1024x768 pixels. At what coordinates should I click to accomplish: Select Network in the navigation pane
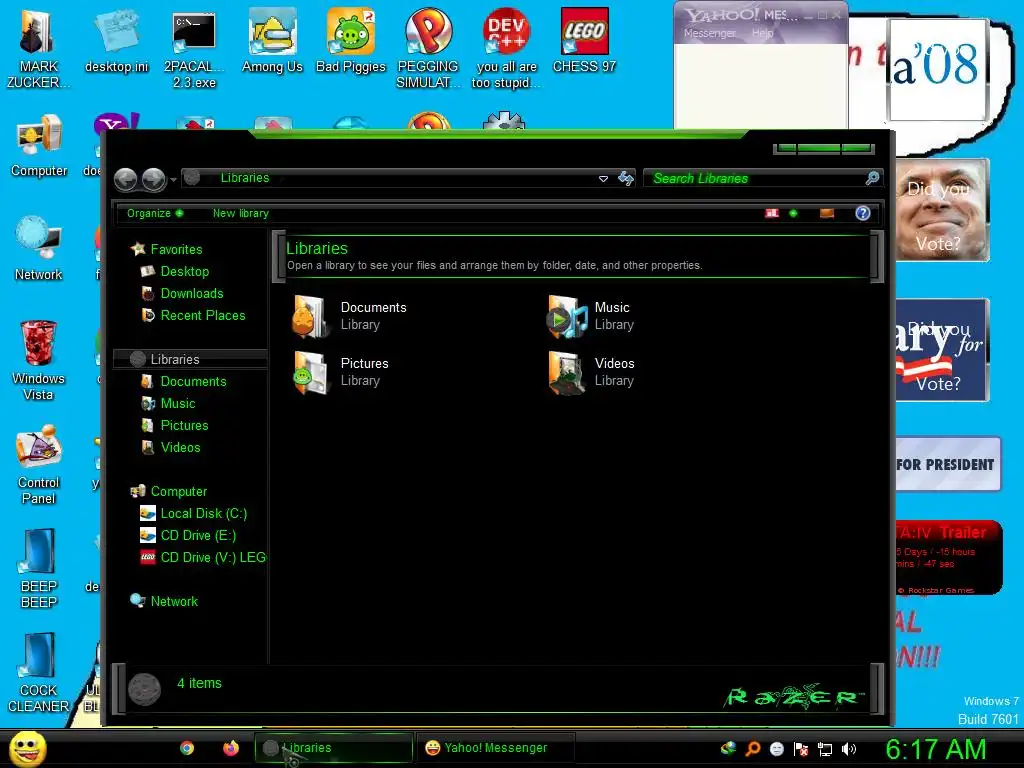pyautogui.click(x=164, y=601)
